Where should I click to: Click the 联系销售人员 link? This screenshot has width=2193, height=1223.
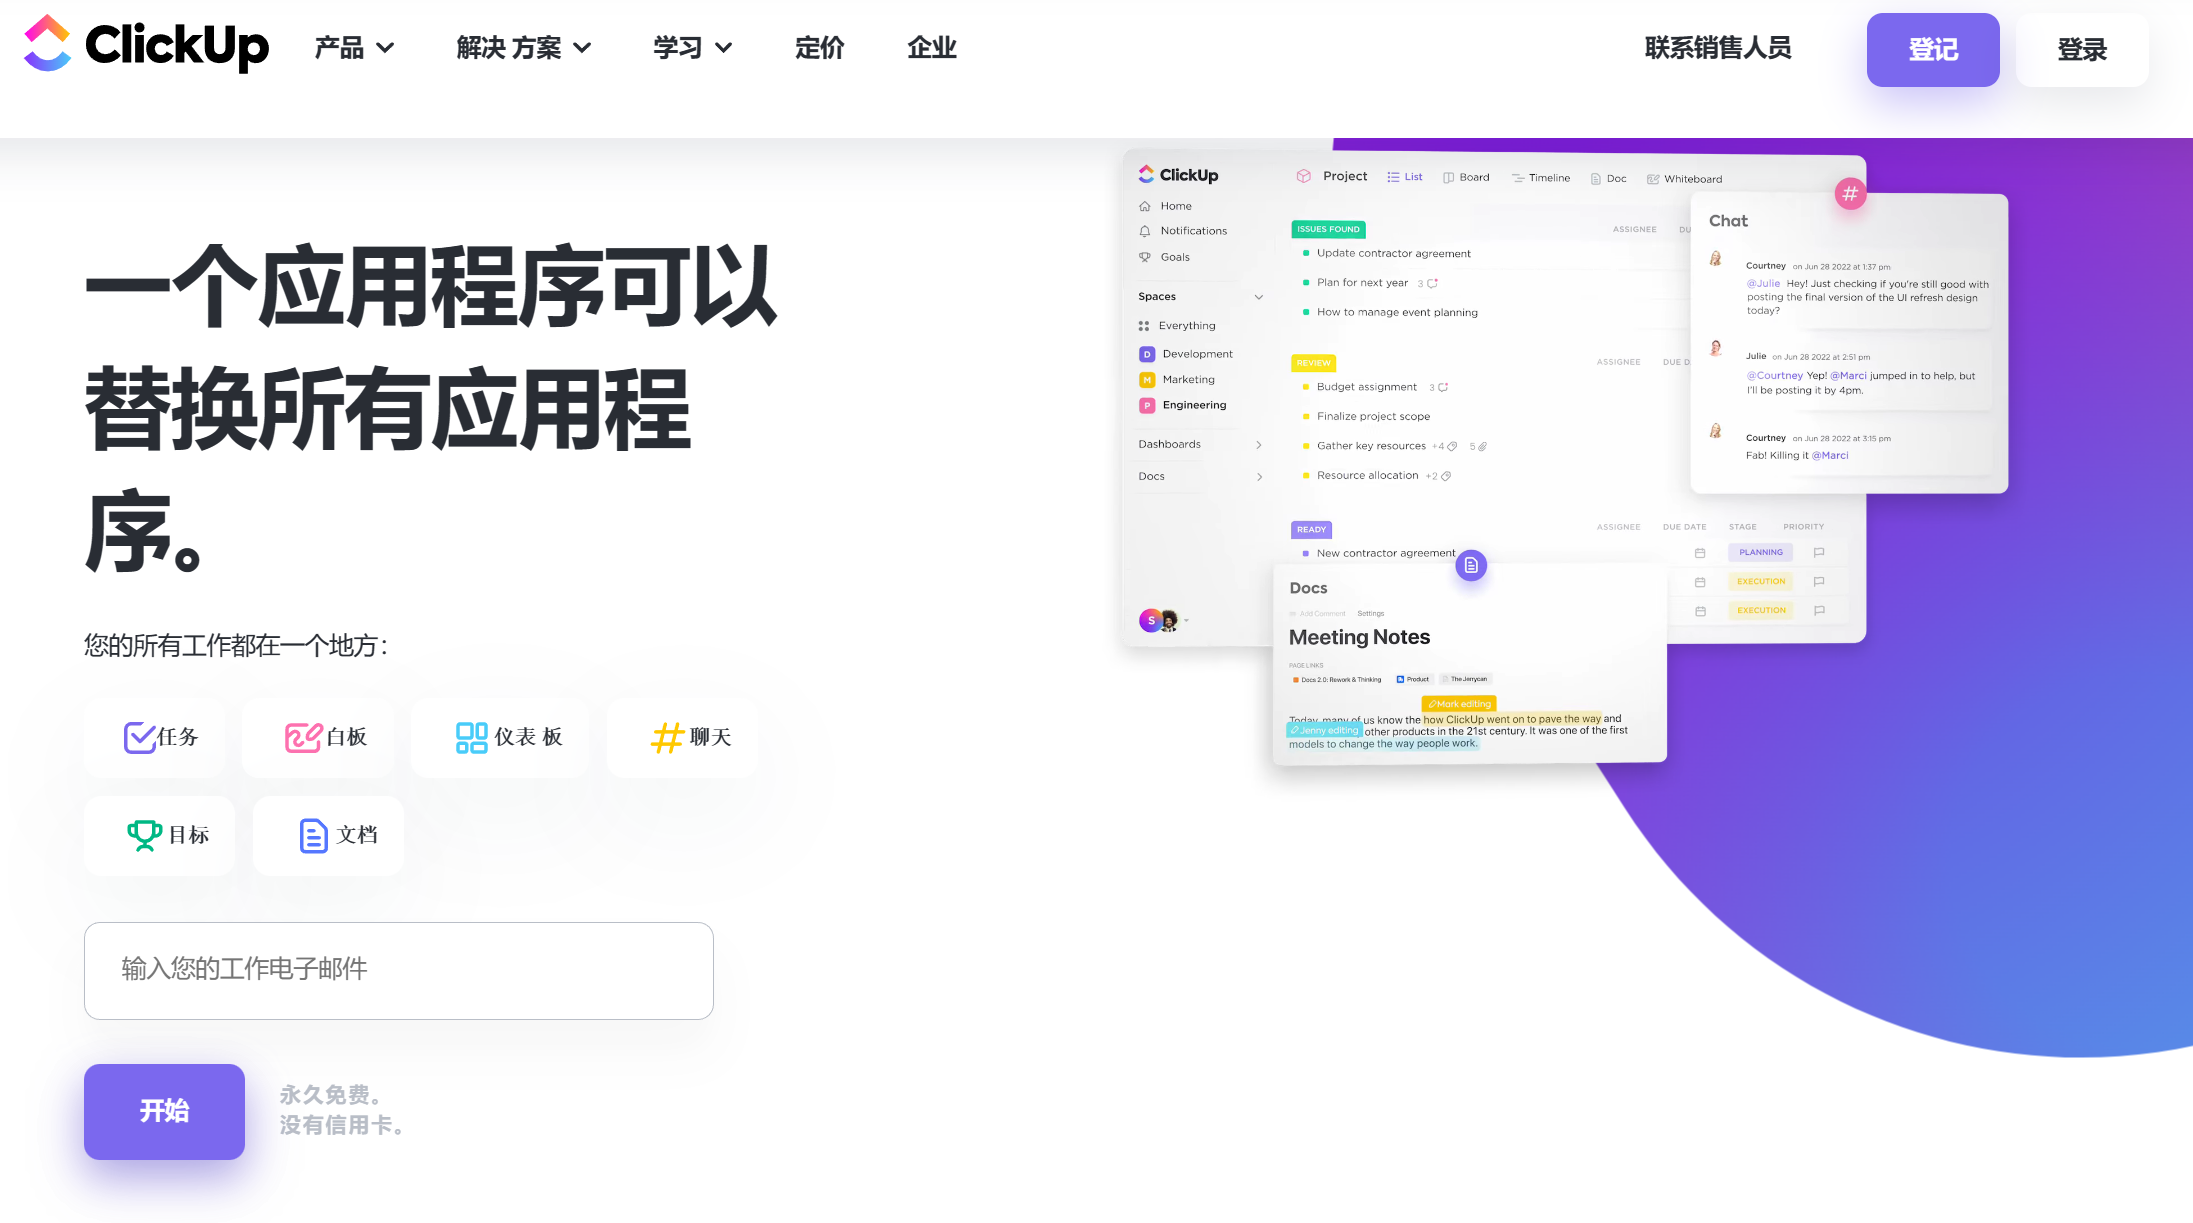point(1717,48)
